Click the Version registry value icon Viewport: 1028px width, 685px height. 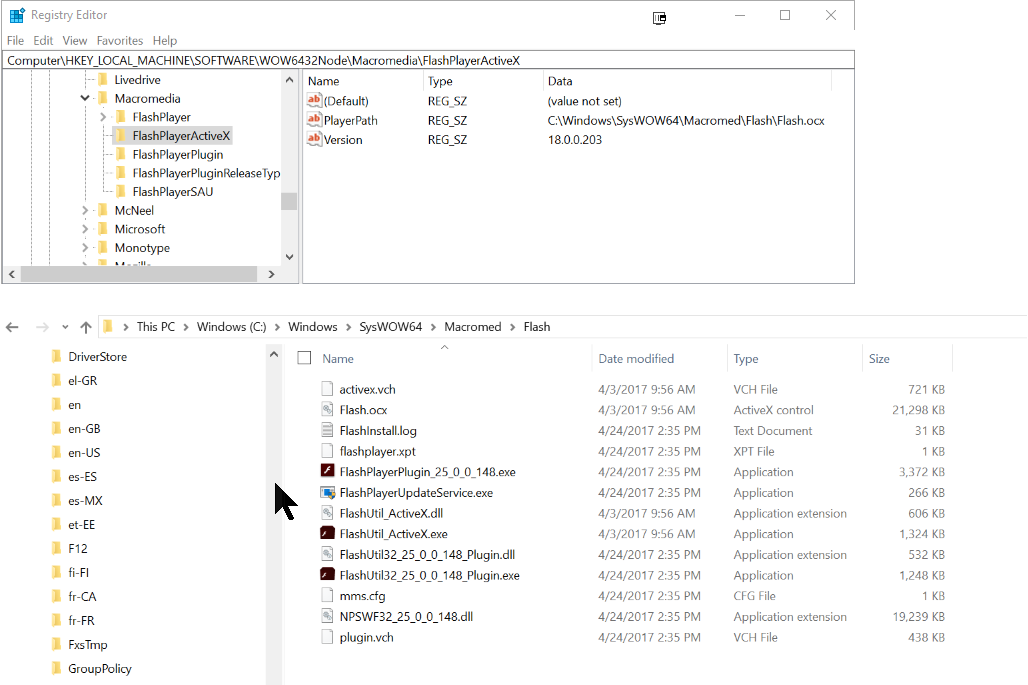point(315,140)
